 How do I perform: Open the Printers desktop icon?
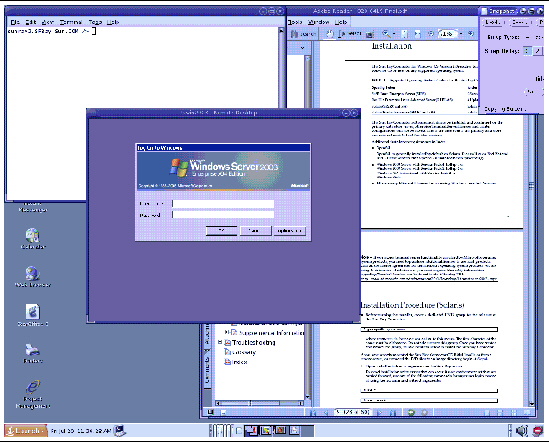pos(33,353)
